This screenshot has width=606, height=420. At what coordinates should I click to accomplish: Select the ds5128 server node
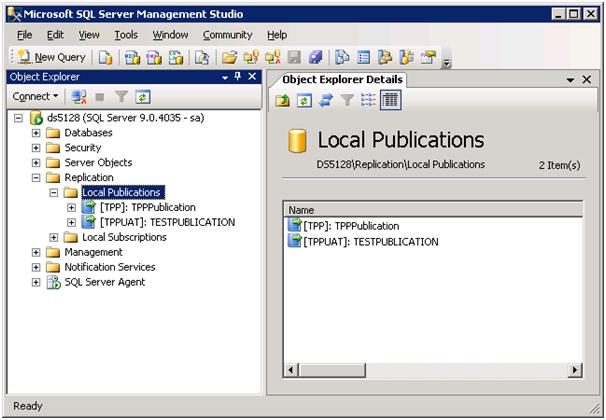126,118
